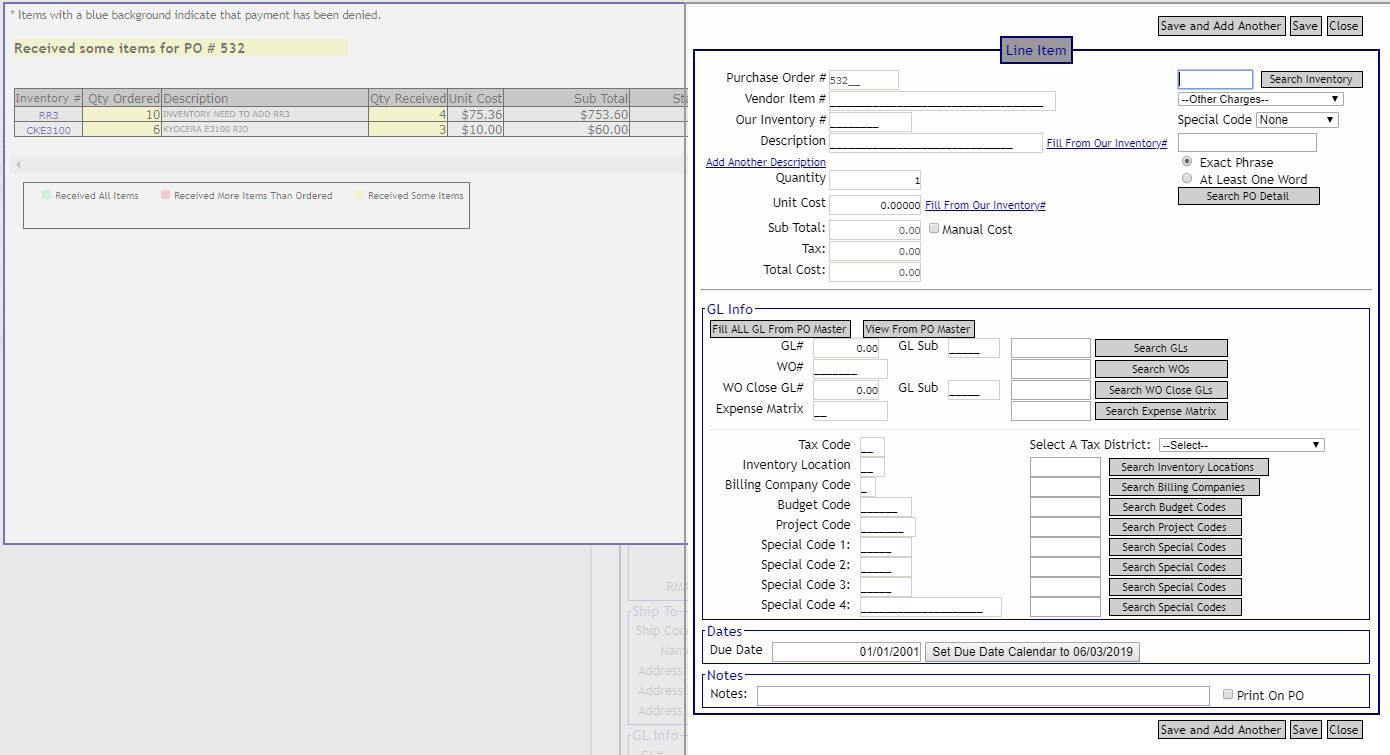Click the Our Inventory # field
Viewport: 1390px width, 755px height.
(870, 122)
